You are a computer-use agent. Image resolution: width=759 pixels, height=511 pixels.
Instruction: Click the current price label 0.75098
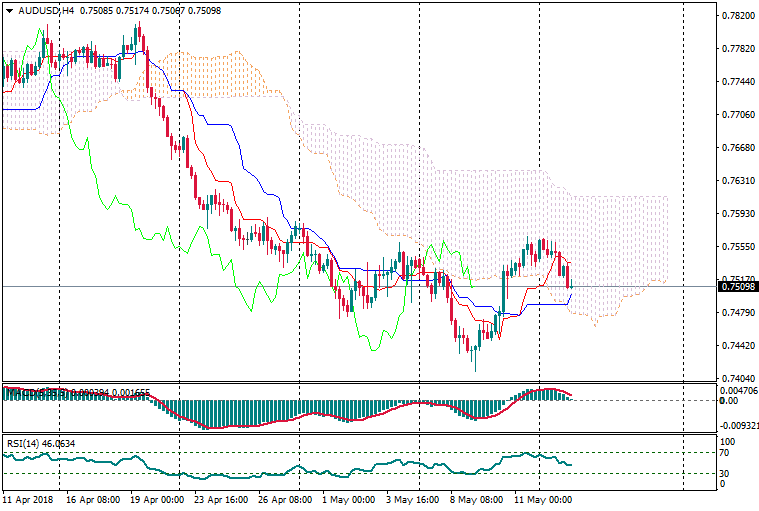(736, 287)
